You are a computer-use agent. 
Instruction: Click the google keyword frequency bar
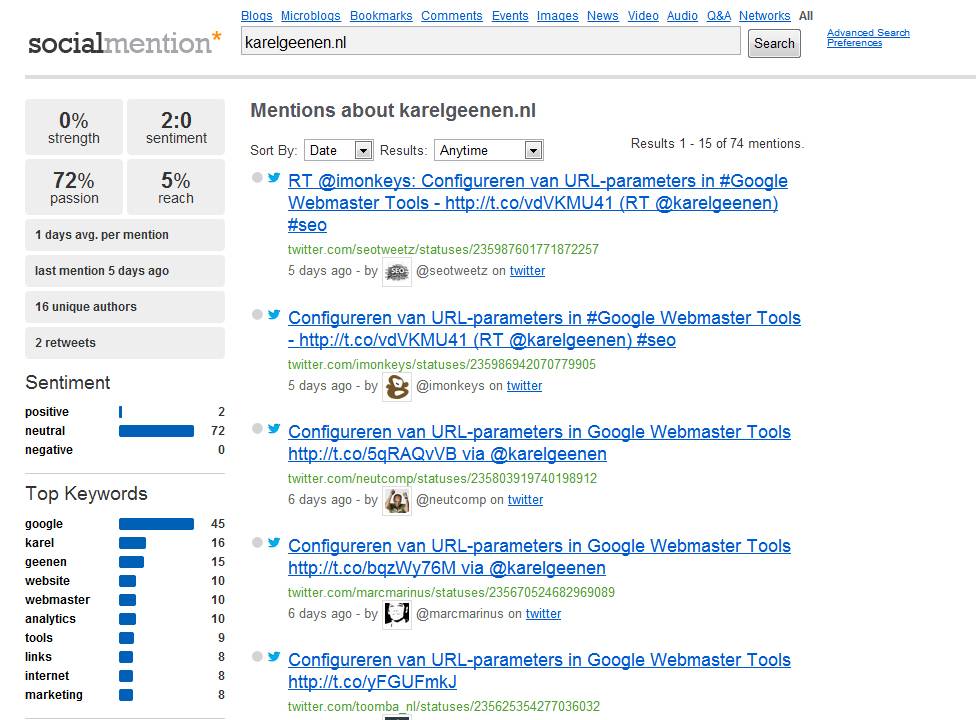(x=156, y=524)
